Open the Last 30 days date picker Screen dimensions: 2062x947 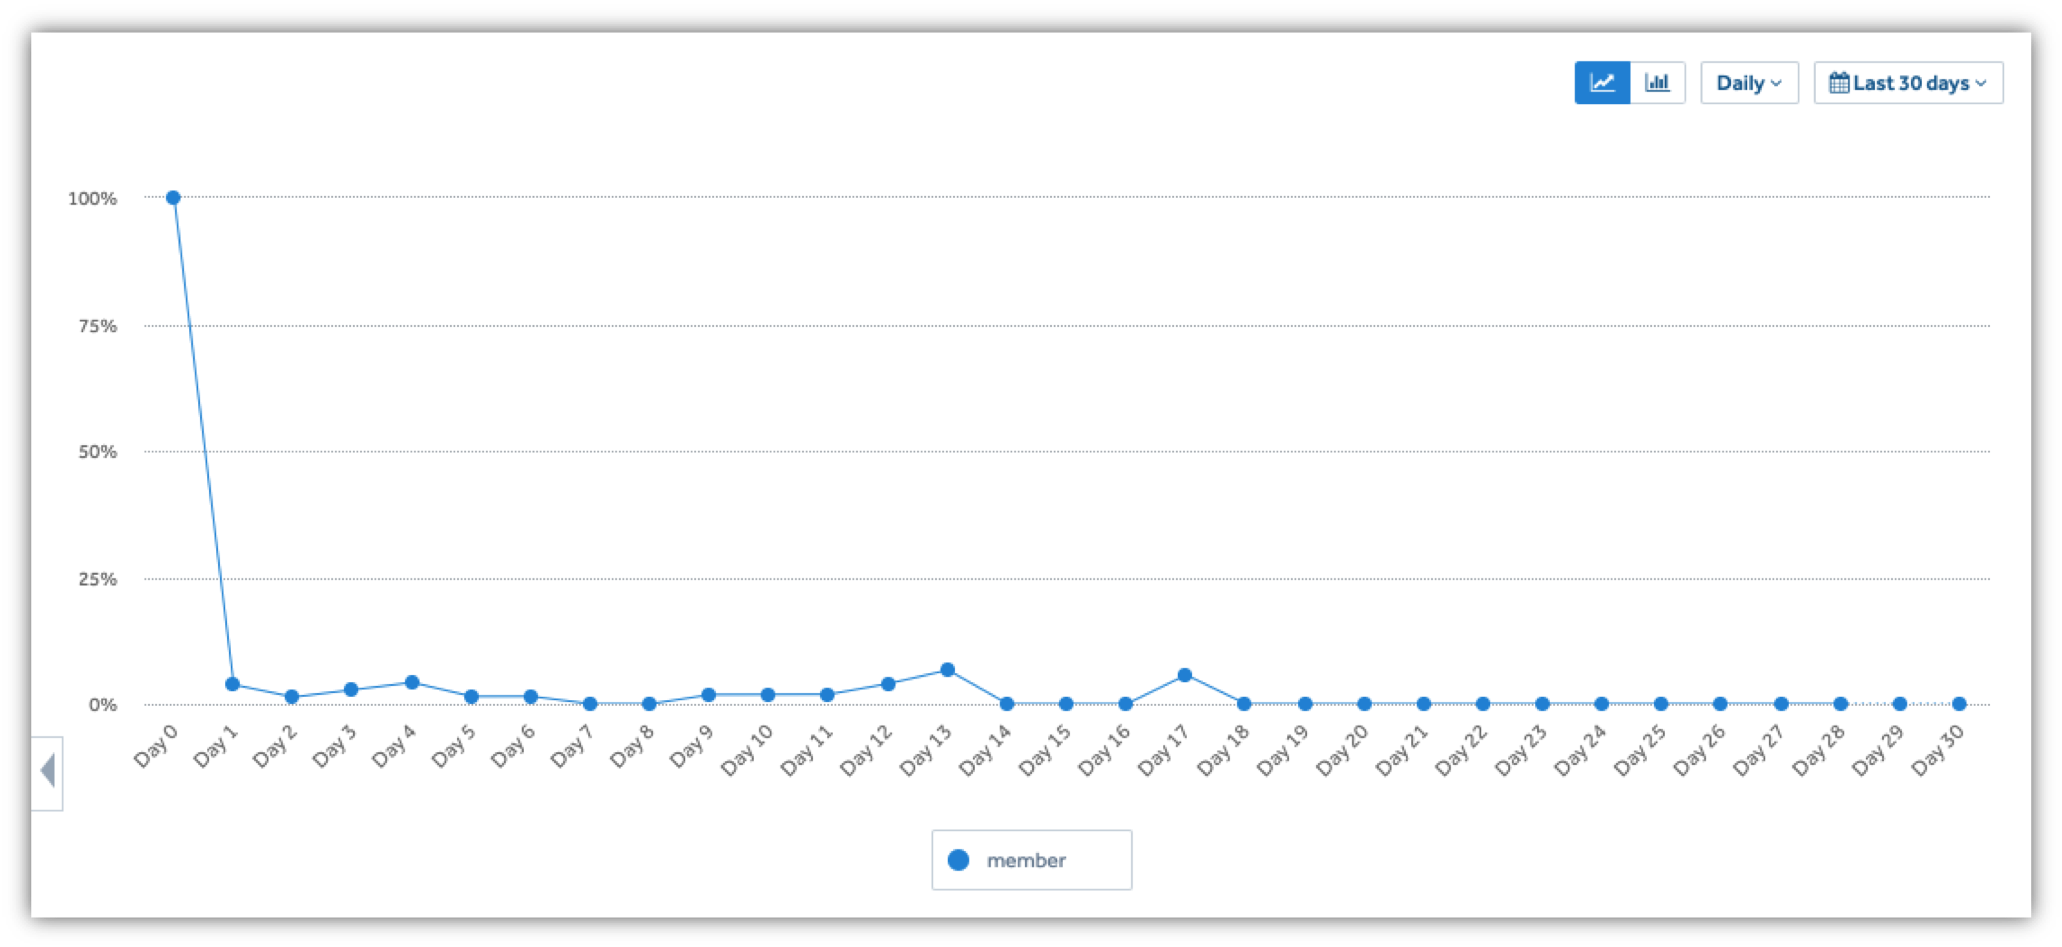pyautogui.click(x=1908, y=83)
